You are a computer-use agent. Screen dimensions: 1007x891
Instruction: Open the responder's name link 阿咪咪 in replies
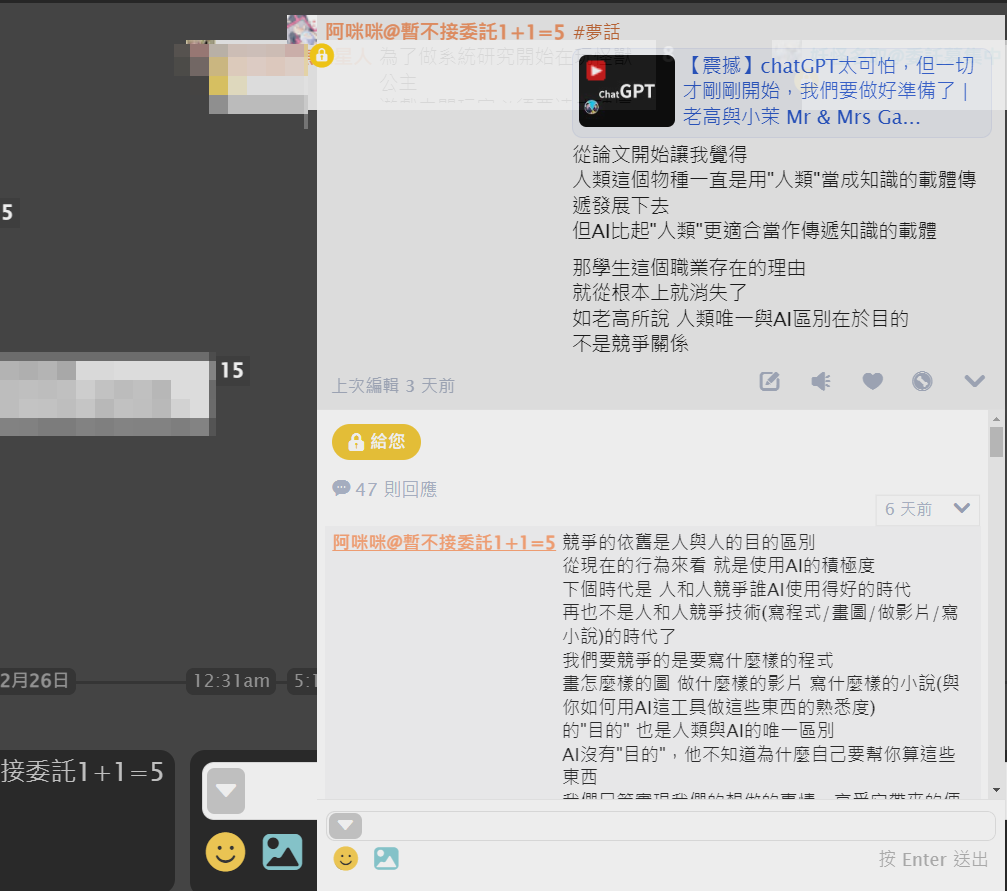(x=444, y=543)
